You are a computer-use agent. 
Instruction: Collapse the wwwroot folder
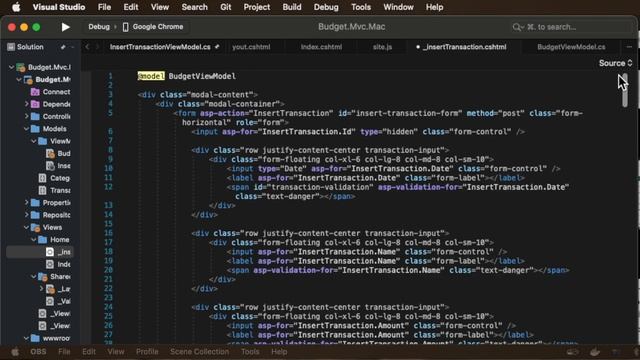coord(27,338)
